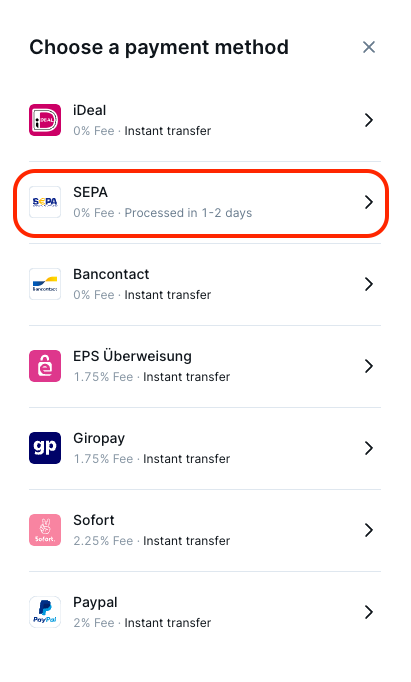411x682 pixels.
Task: Close the payment method dialog
Action: 369,47
